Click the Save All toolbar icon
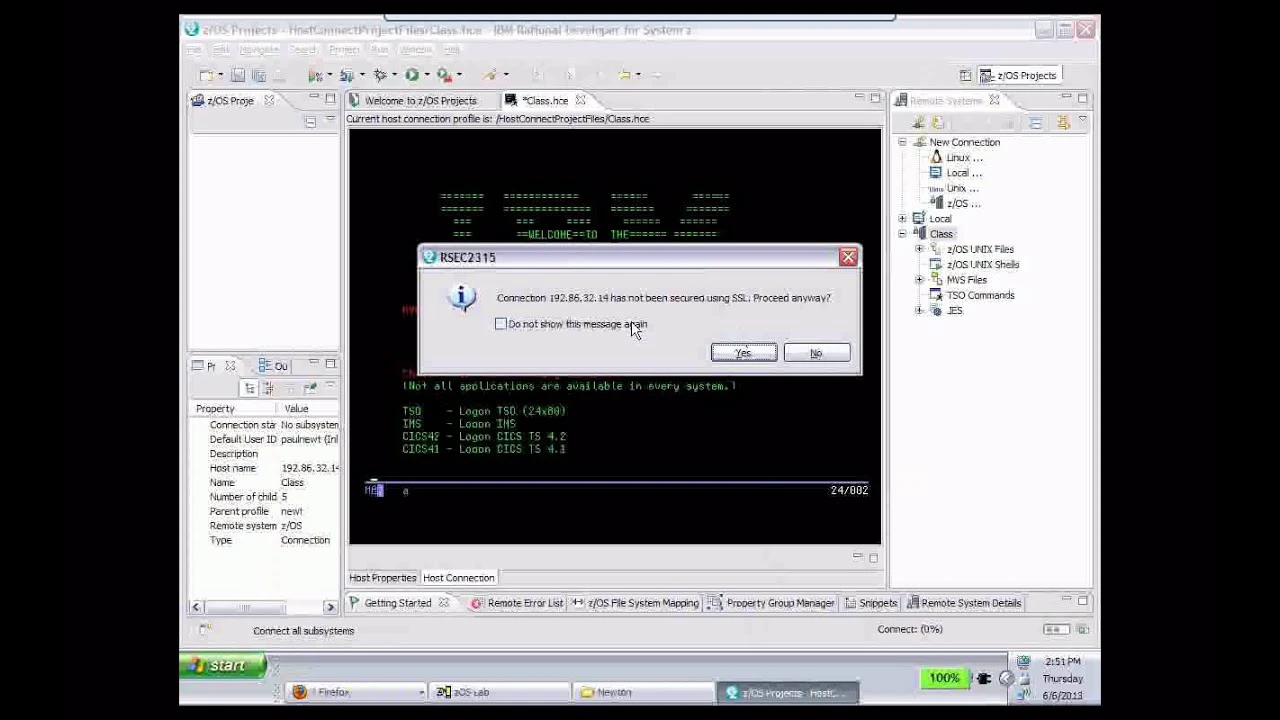This screenshot has height=720, width=1280. pyautogui.click(x=258, y=75)
